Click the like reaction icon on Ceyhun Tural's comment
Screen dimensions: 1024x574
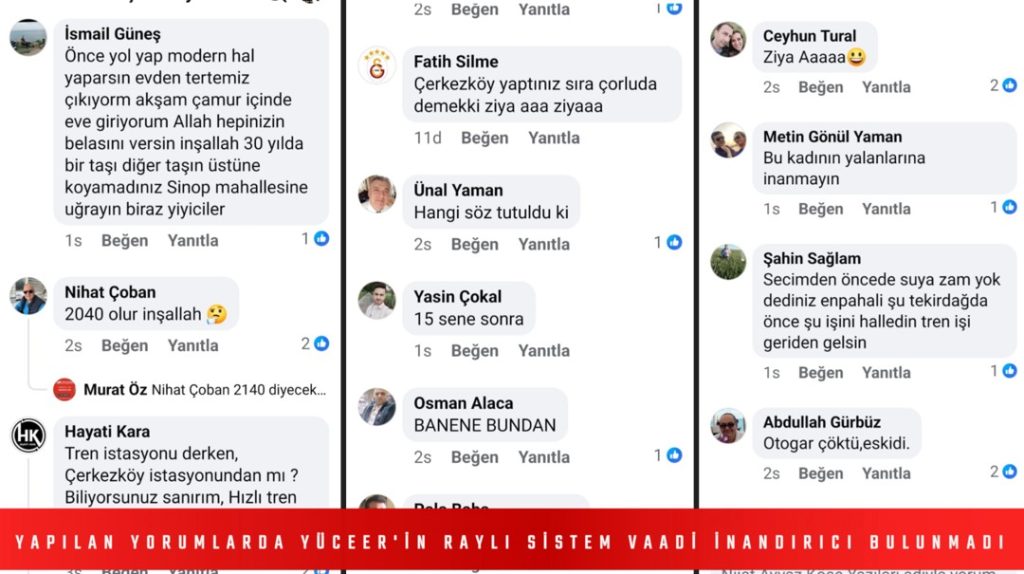point(1010,85)
